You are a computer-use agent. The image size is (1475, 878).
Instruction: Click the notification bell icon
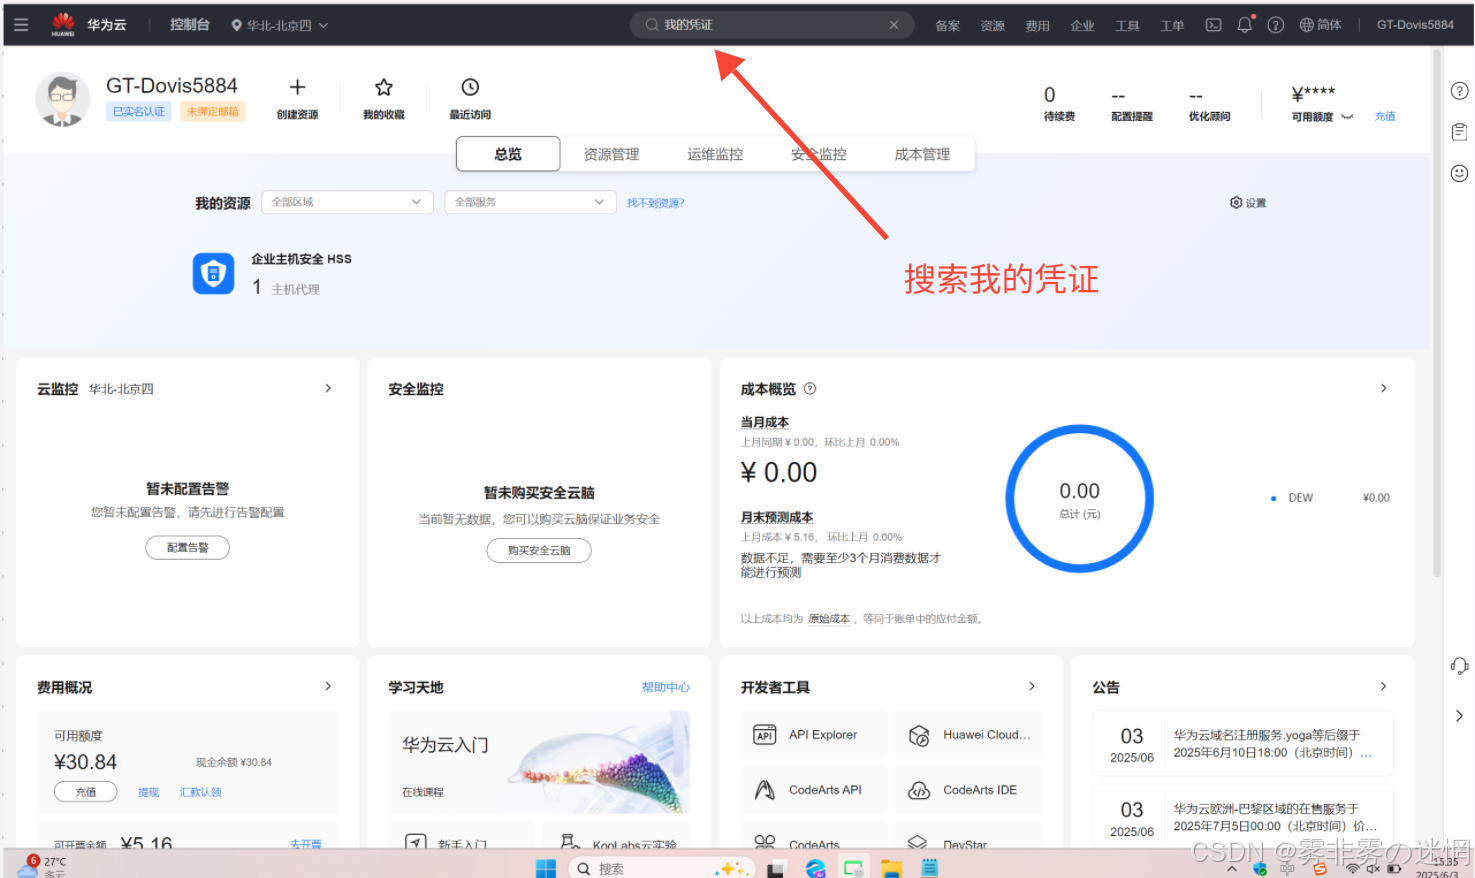1244,25
